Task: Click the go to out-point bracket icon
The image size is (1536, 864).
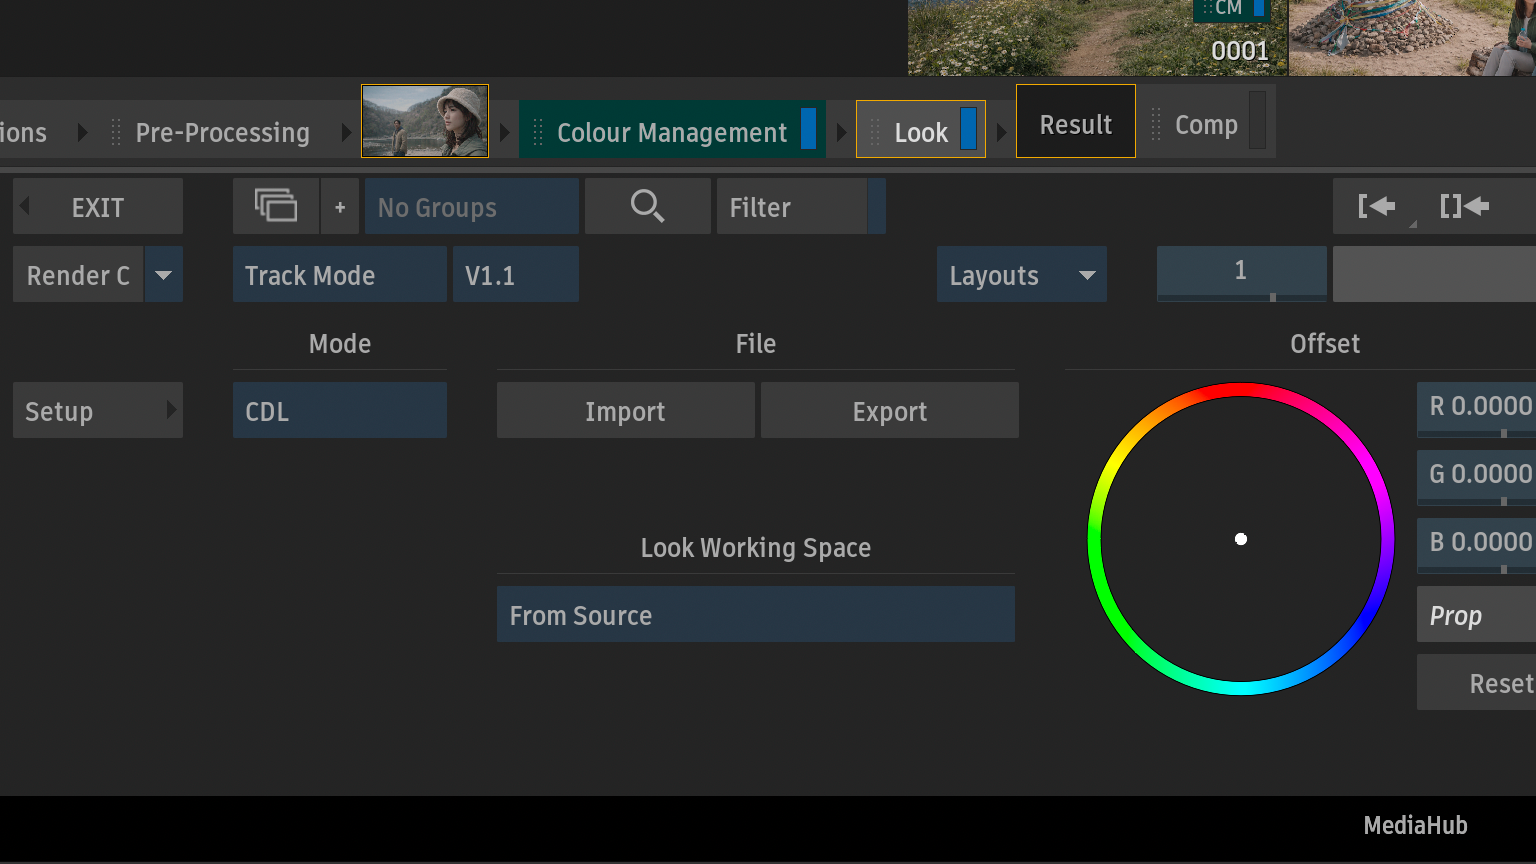Action: tap(1464, 206)
